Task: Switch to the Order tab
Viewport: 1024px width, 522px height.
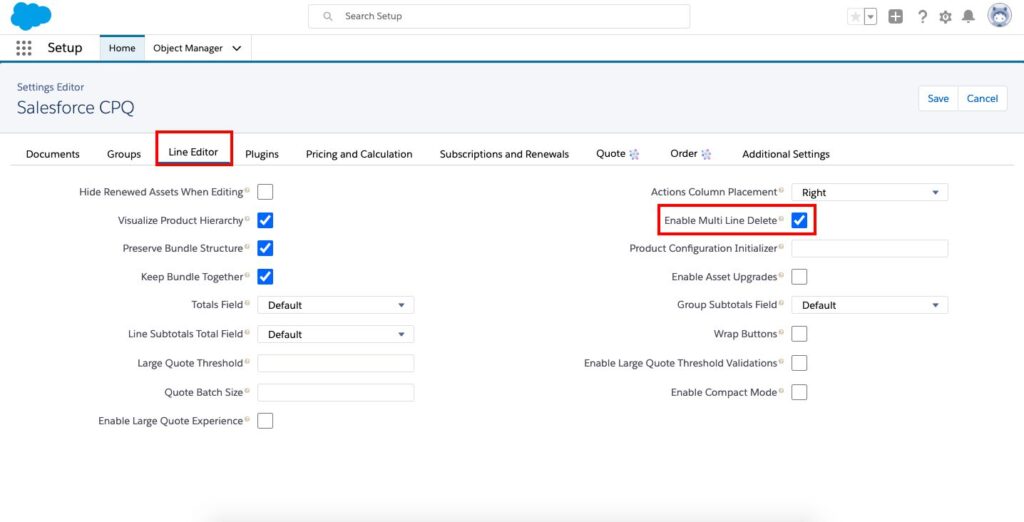Action: (x=690, y=154)
